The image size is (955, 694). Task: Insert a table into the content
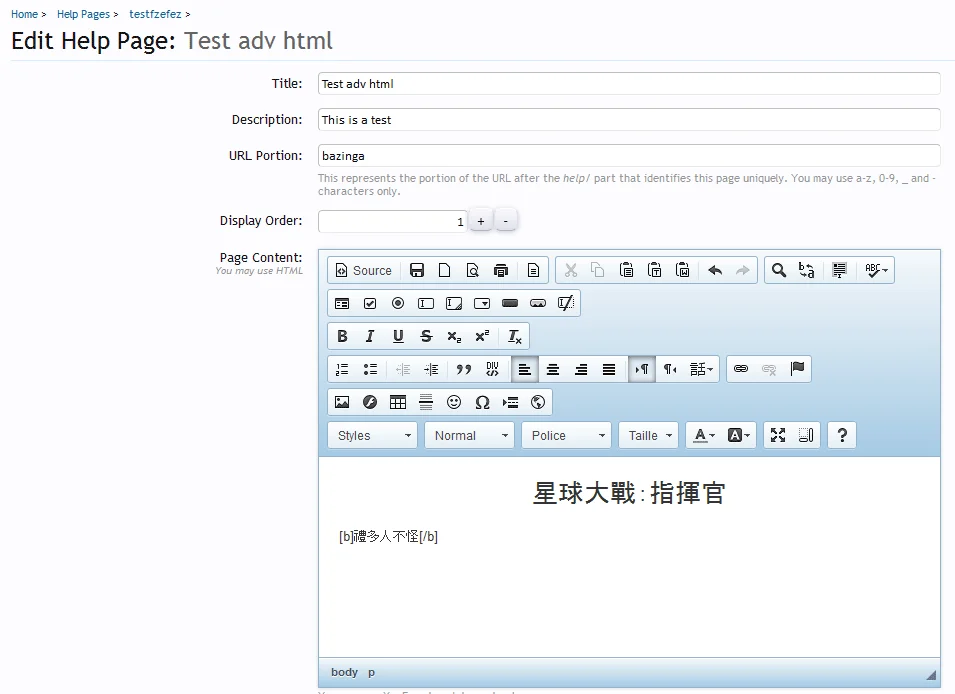(x=398, y=402)
